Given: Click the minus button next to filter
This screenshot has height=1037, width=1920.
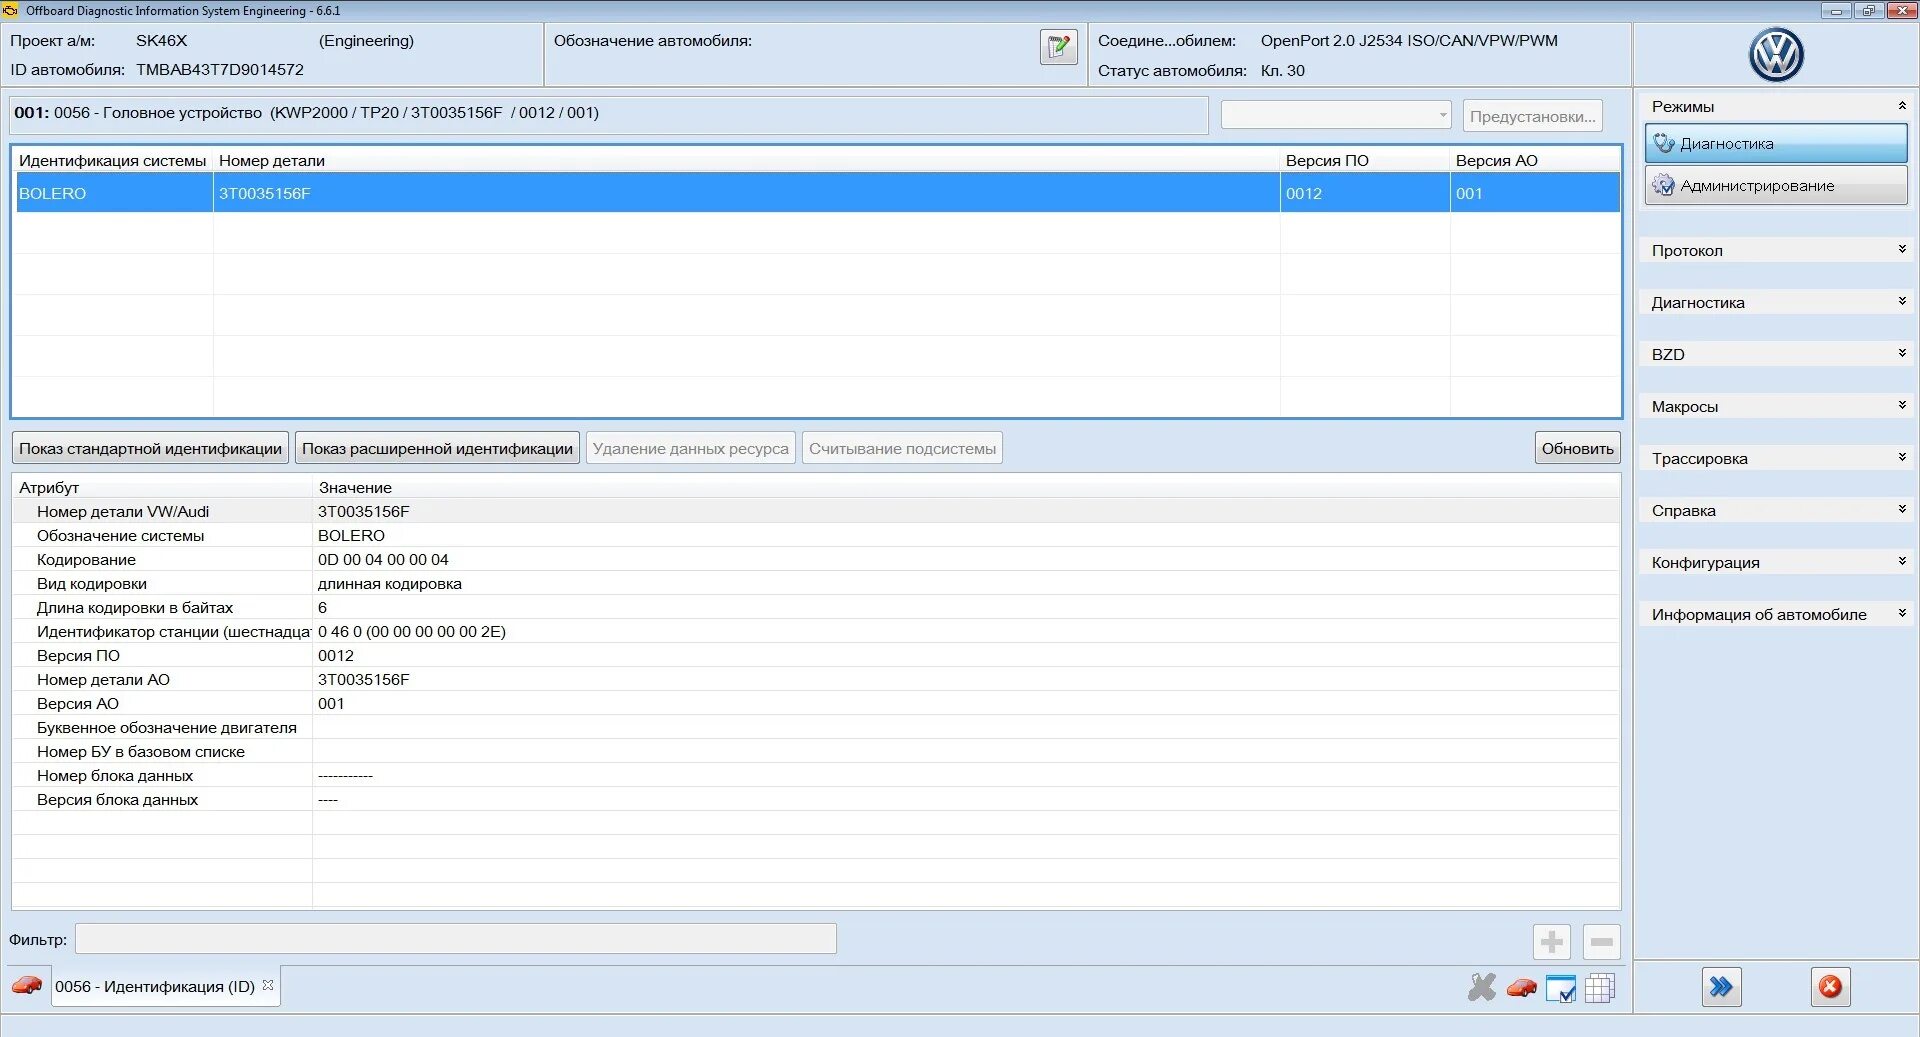Looking at the screenshot, I should [1602, 941].
